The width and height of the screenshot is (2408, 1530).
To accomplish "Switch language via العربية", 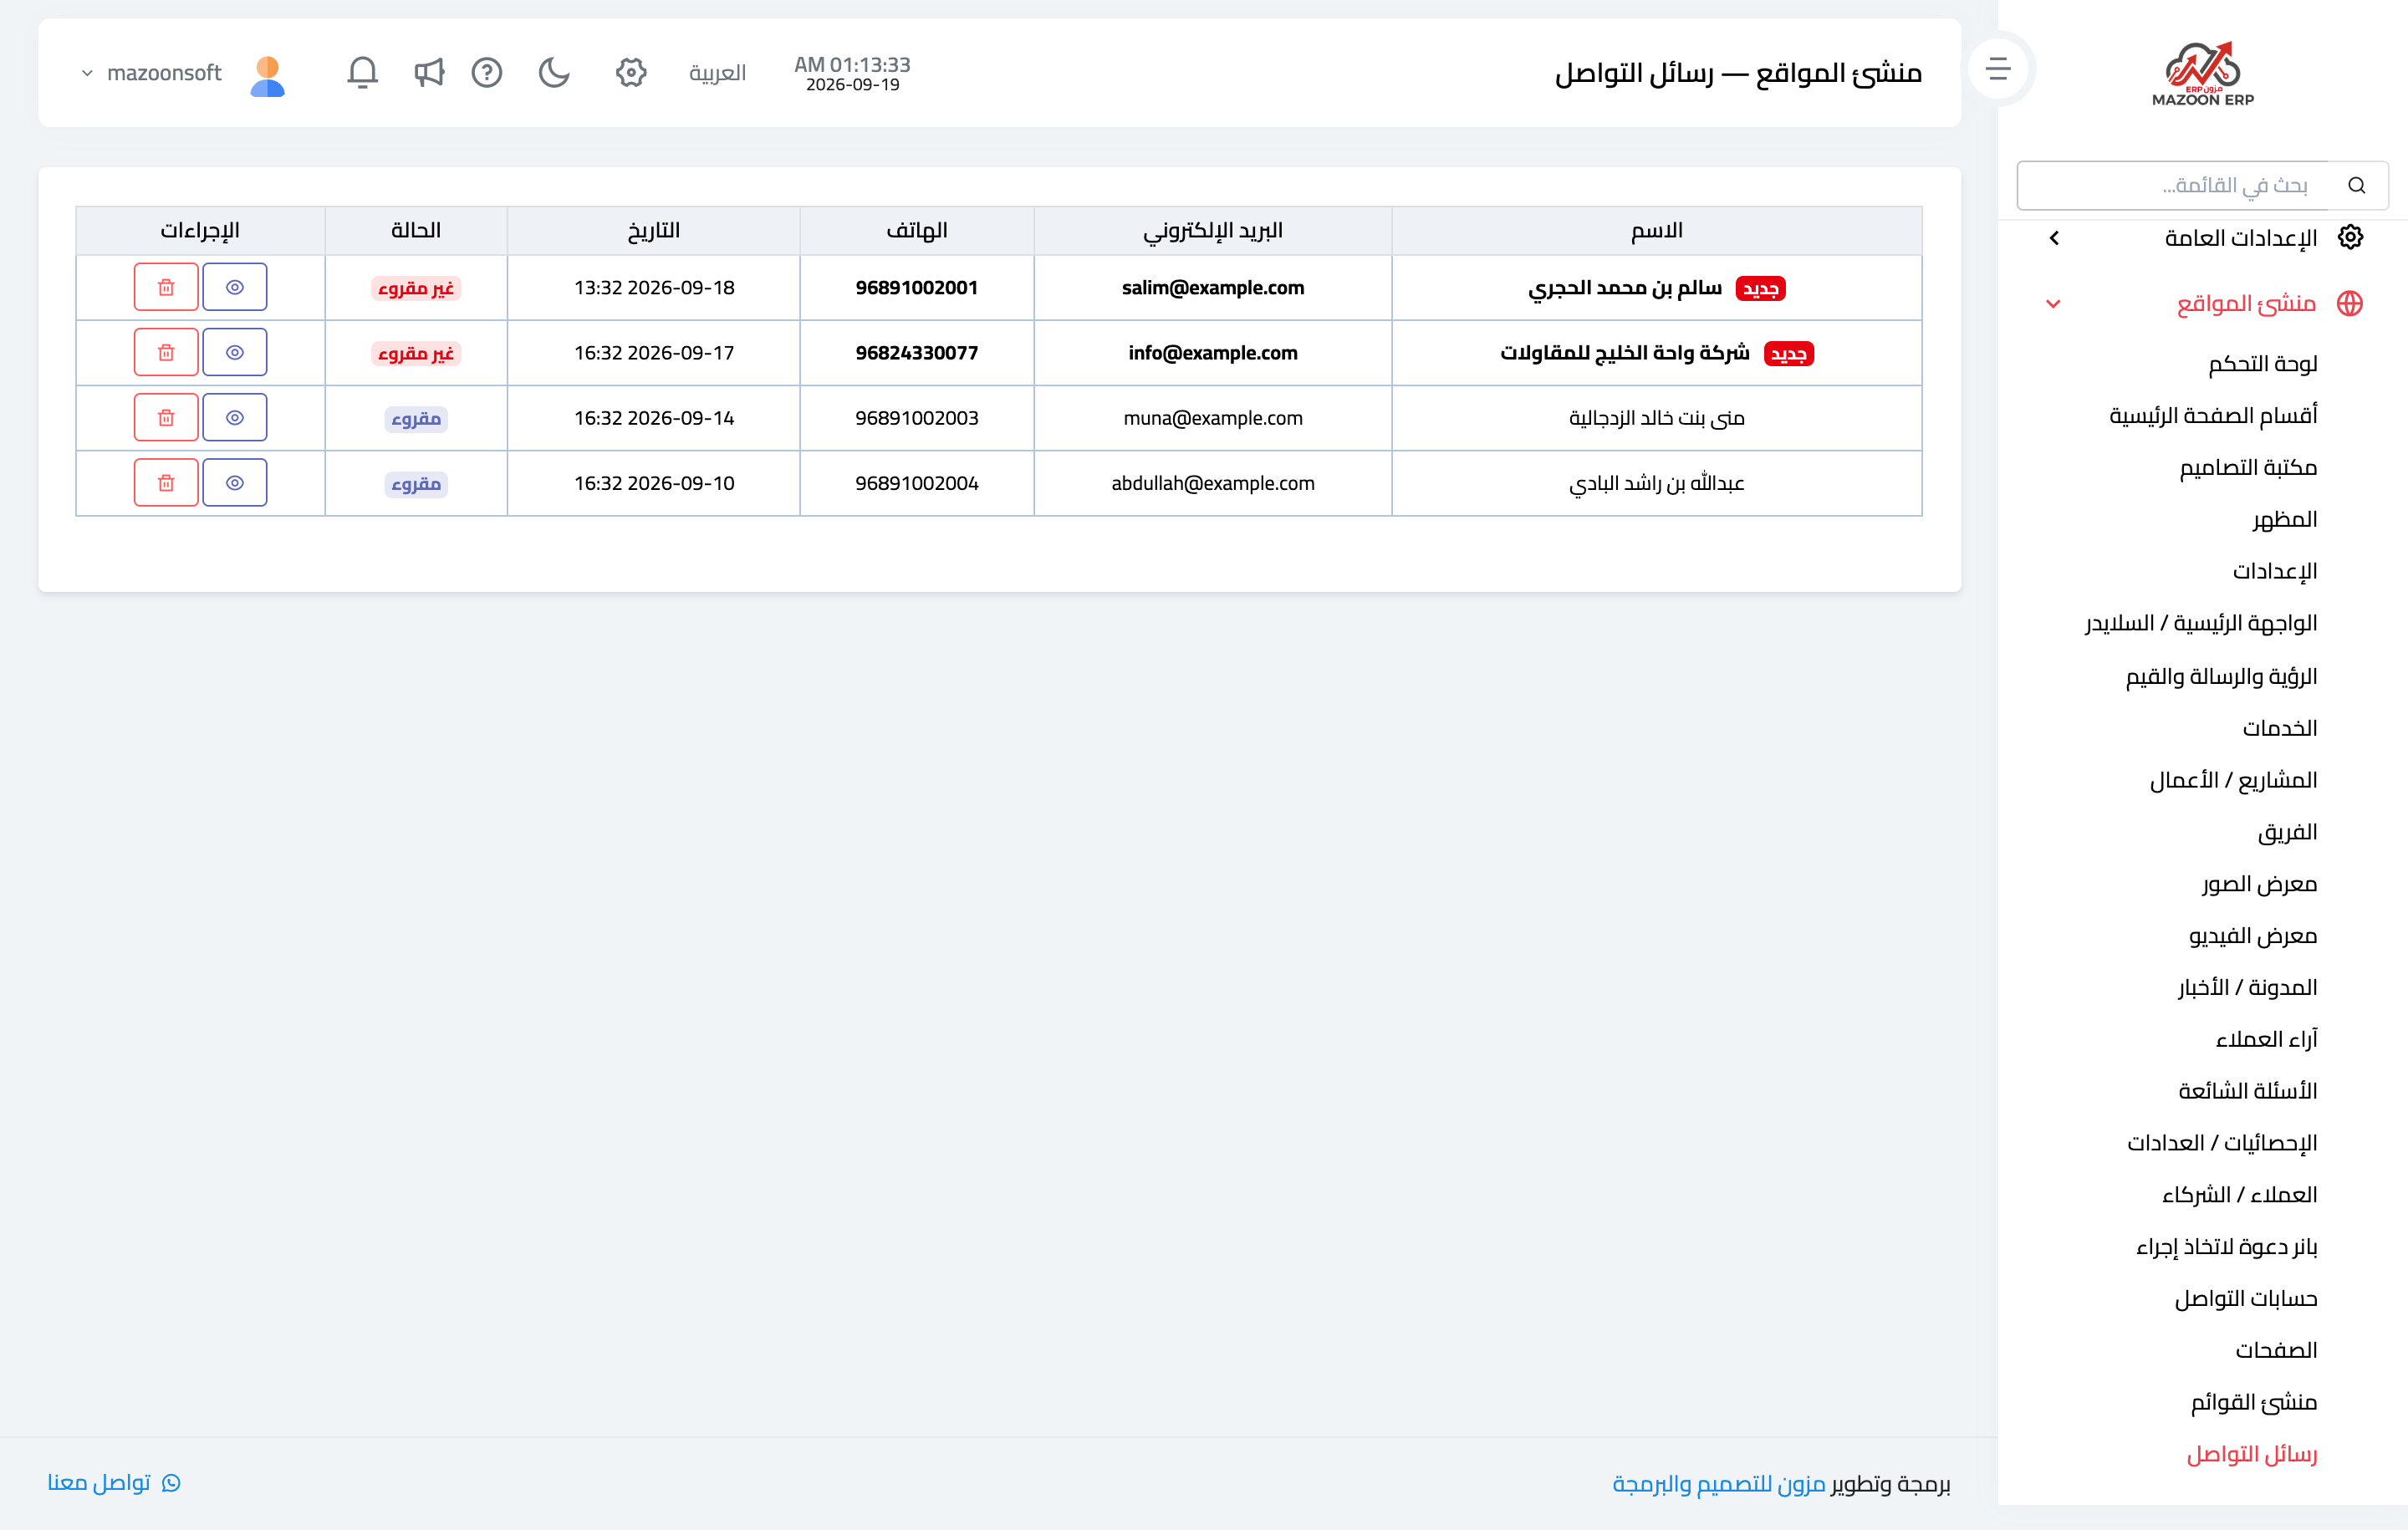I will coord(717,73).
